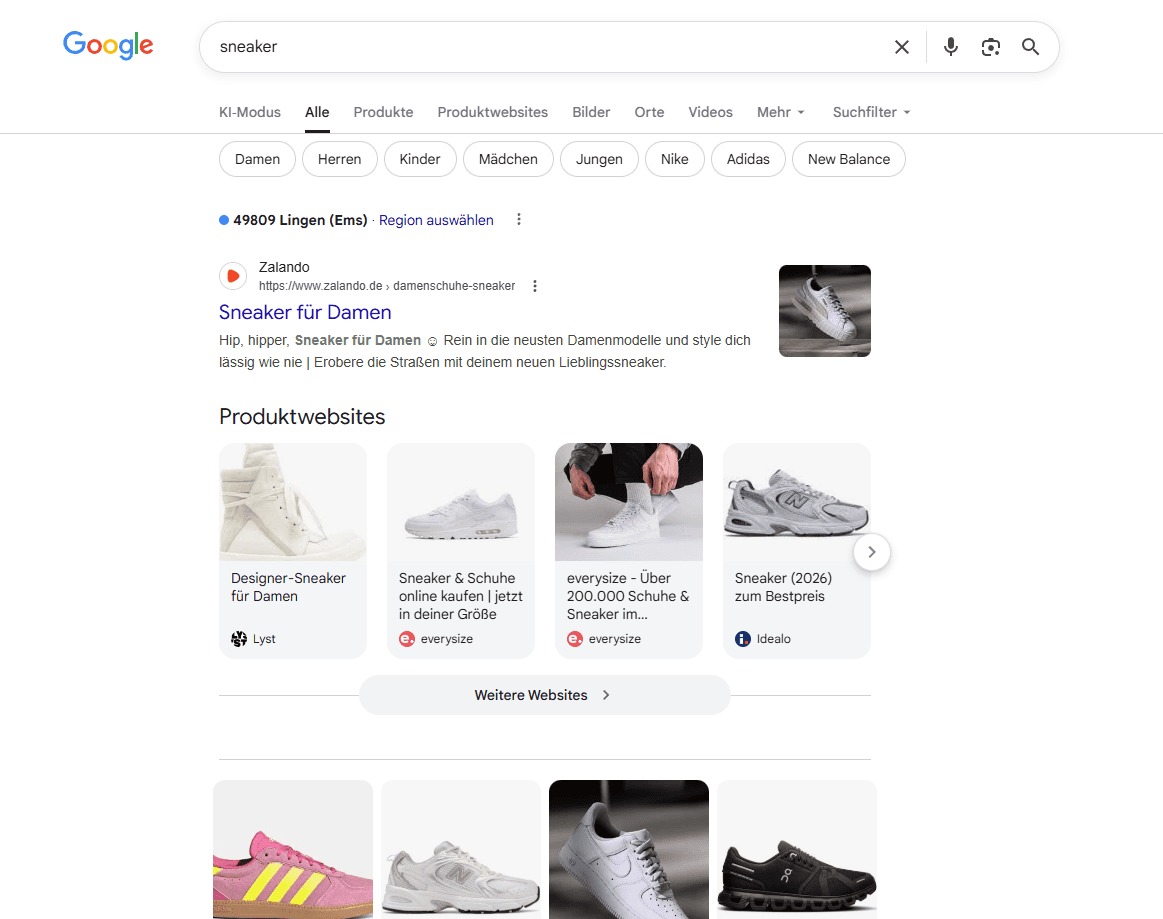Open three-dot menu beside Zalando URL
The height and width of the screenshot is (919, 1163).
(535, 286)
